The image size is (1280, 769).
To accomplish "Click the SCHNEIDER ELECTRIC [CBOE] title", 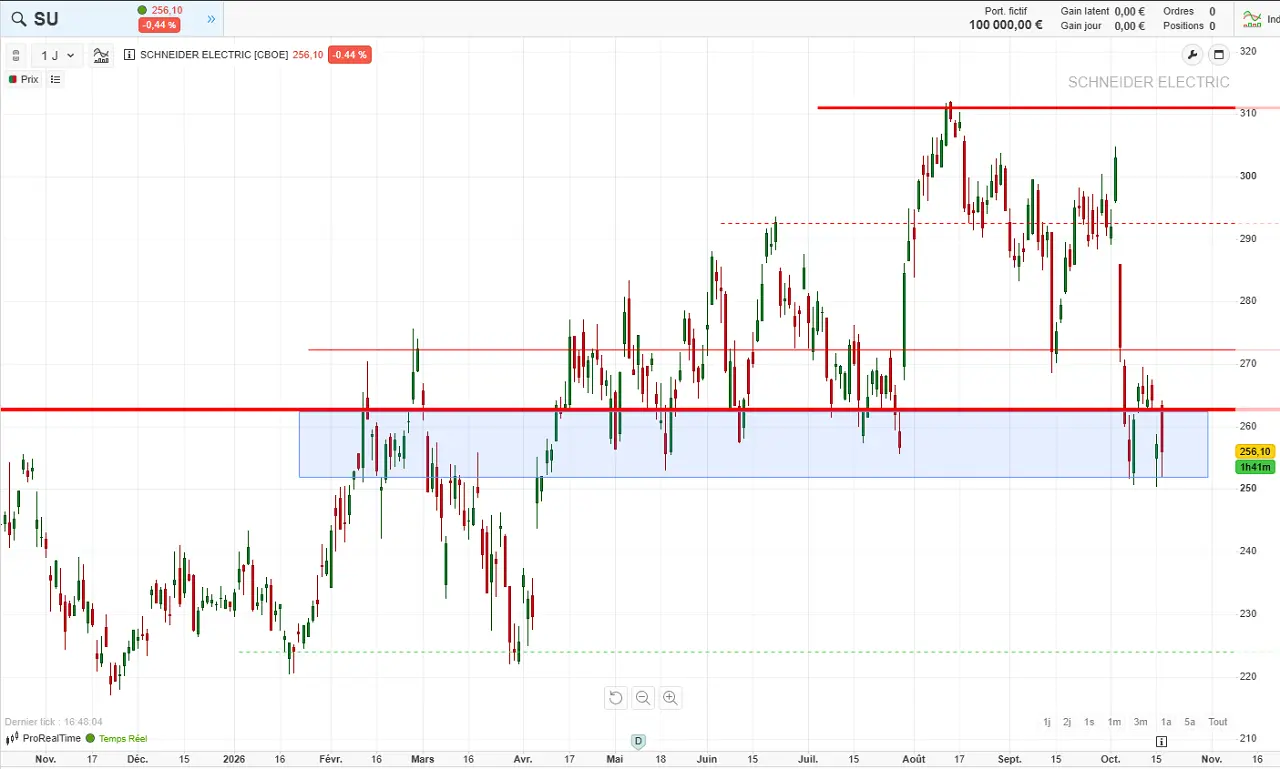I will click(214, 55).
